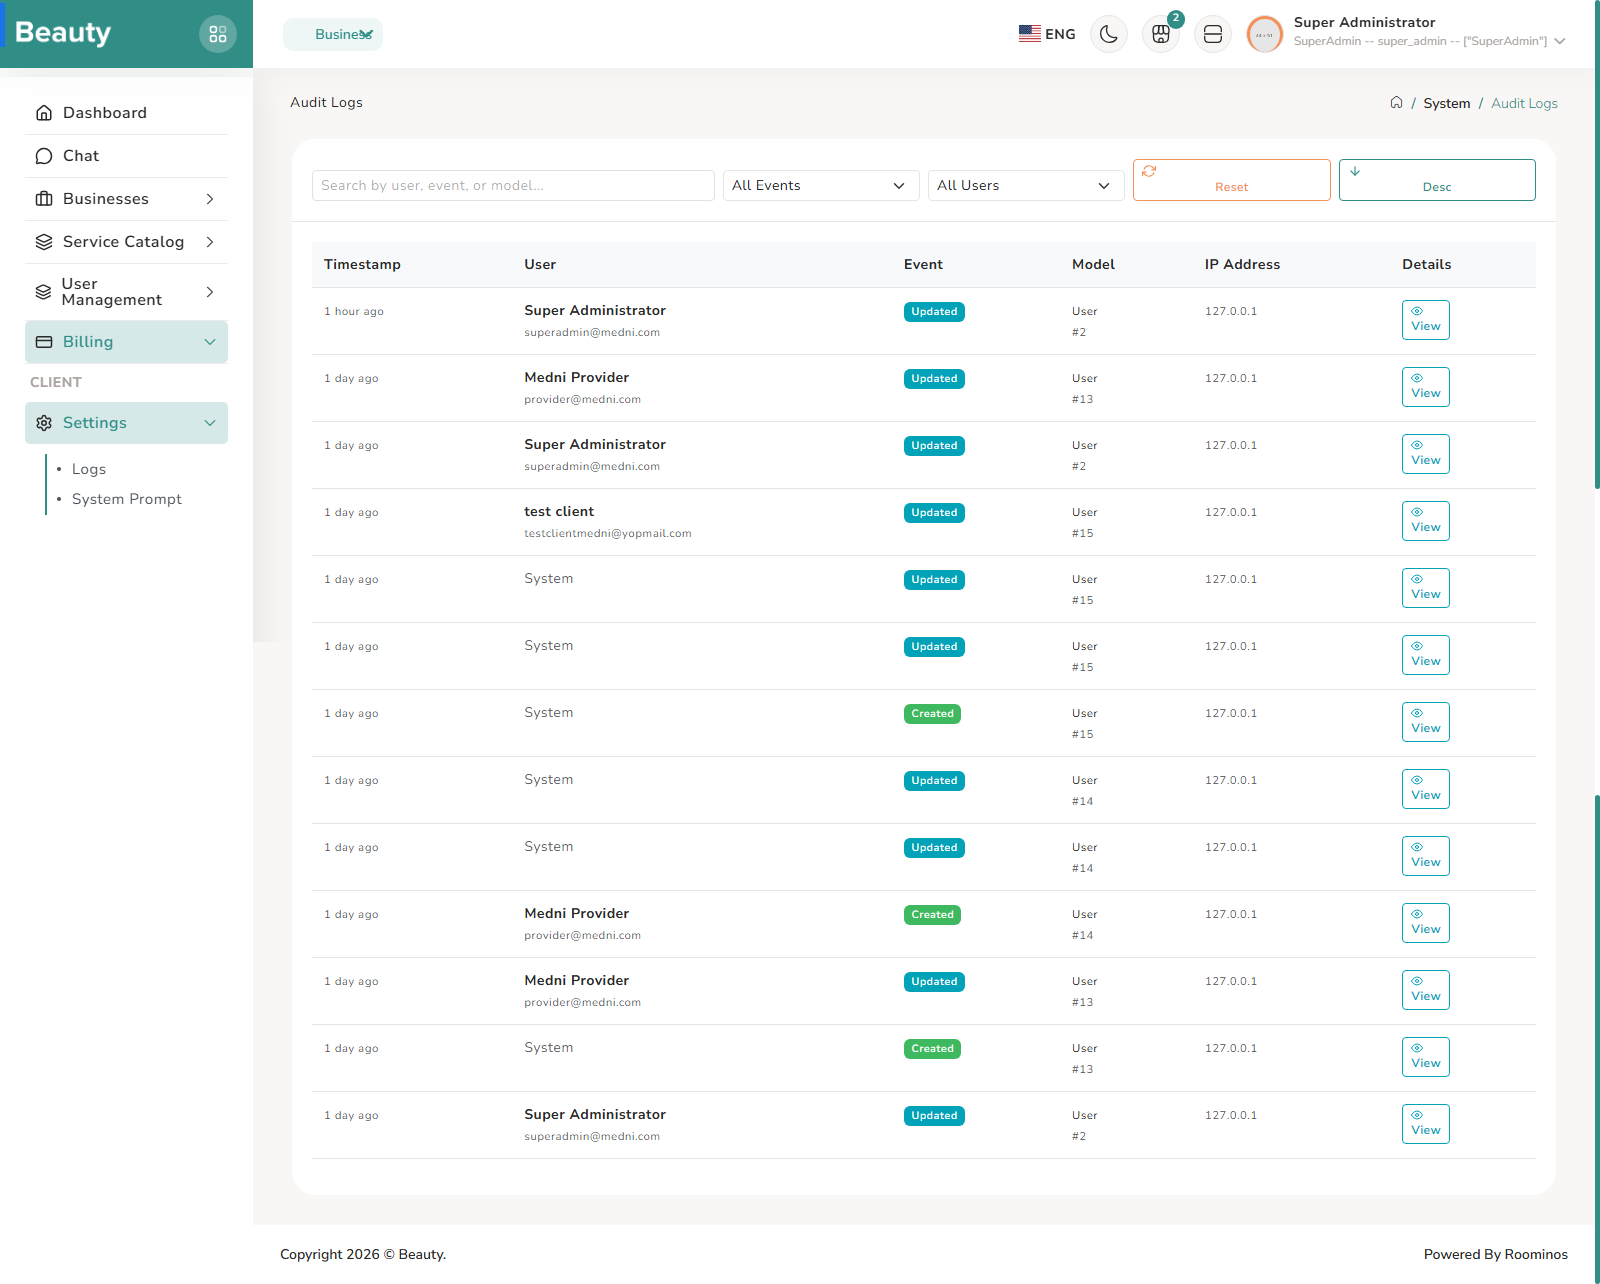Click the search by user, event, or model field

tap(512, 185)
